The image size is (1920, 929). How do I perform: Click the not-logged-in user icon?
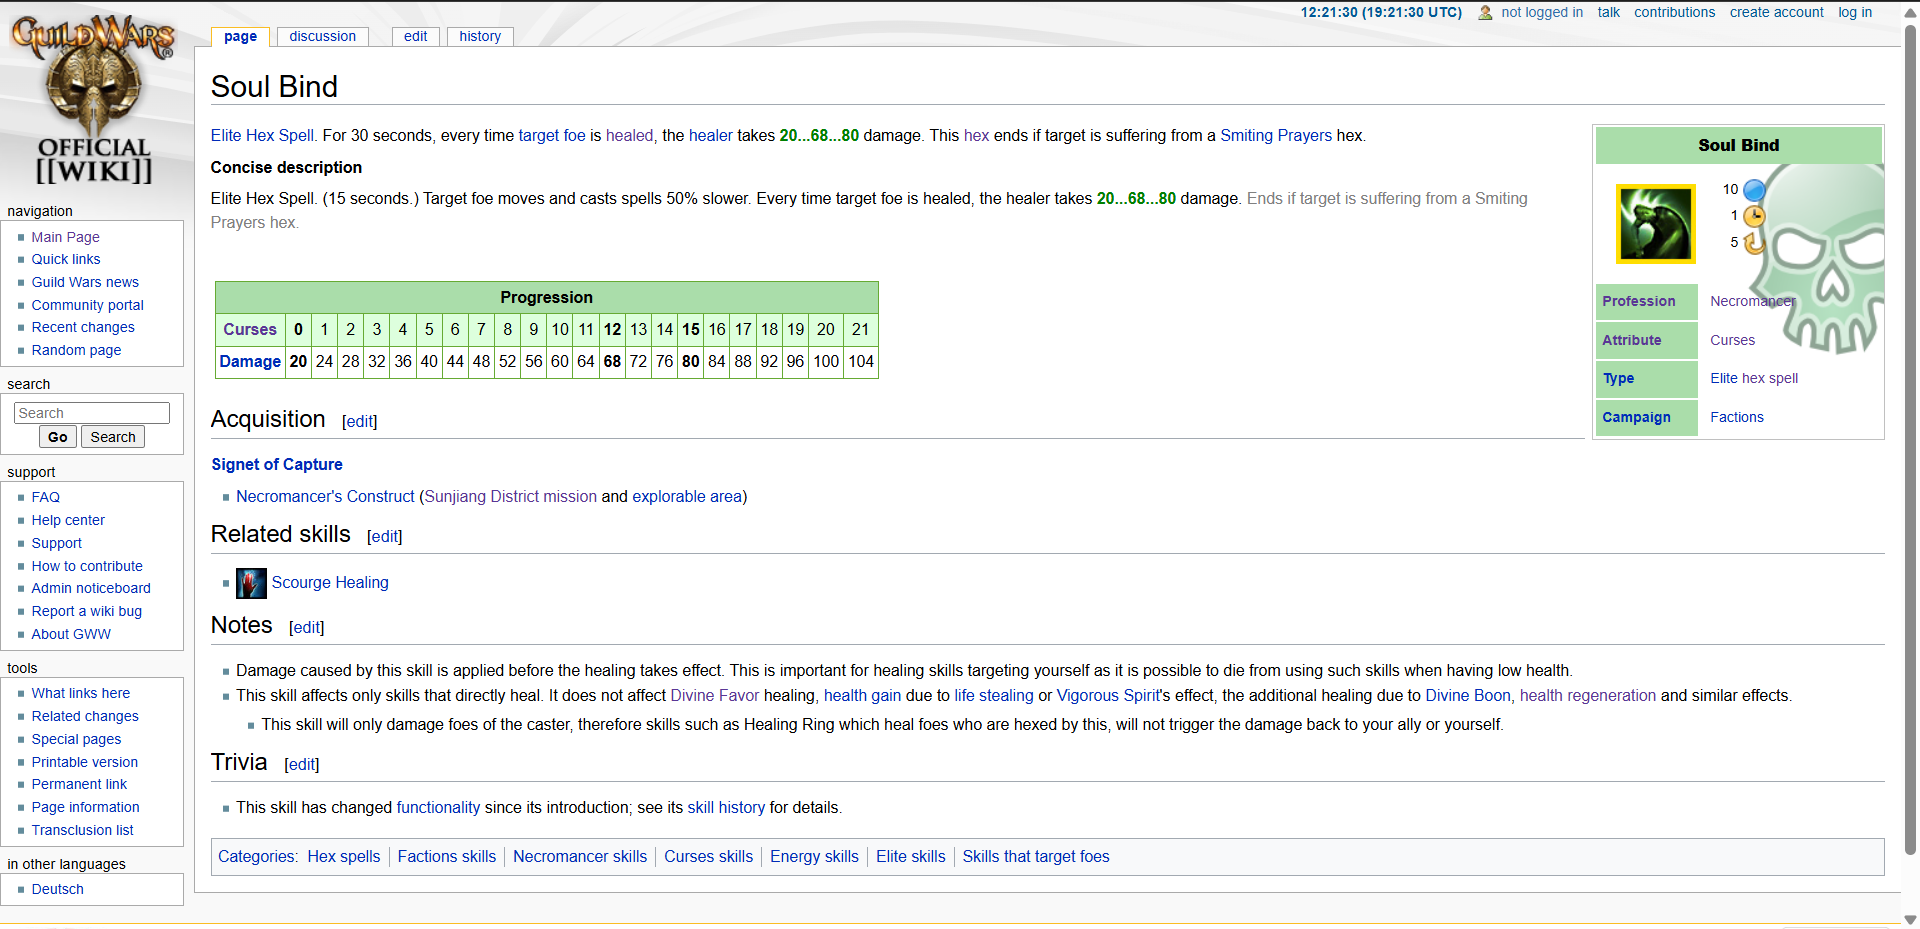1485,13
